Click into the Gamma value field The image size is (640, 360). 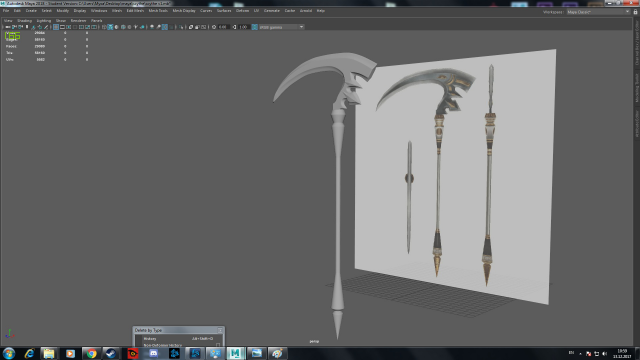244,27
